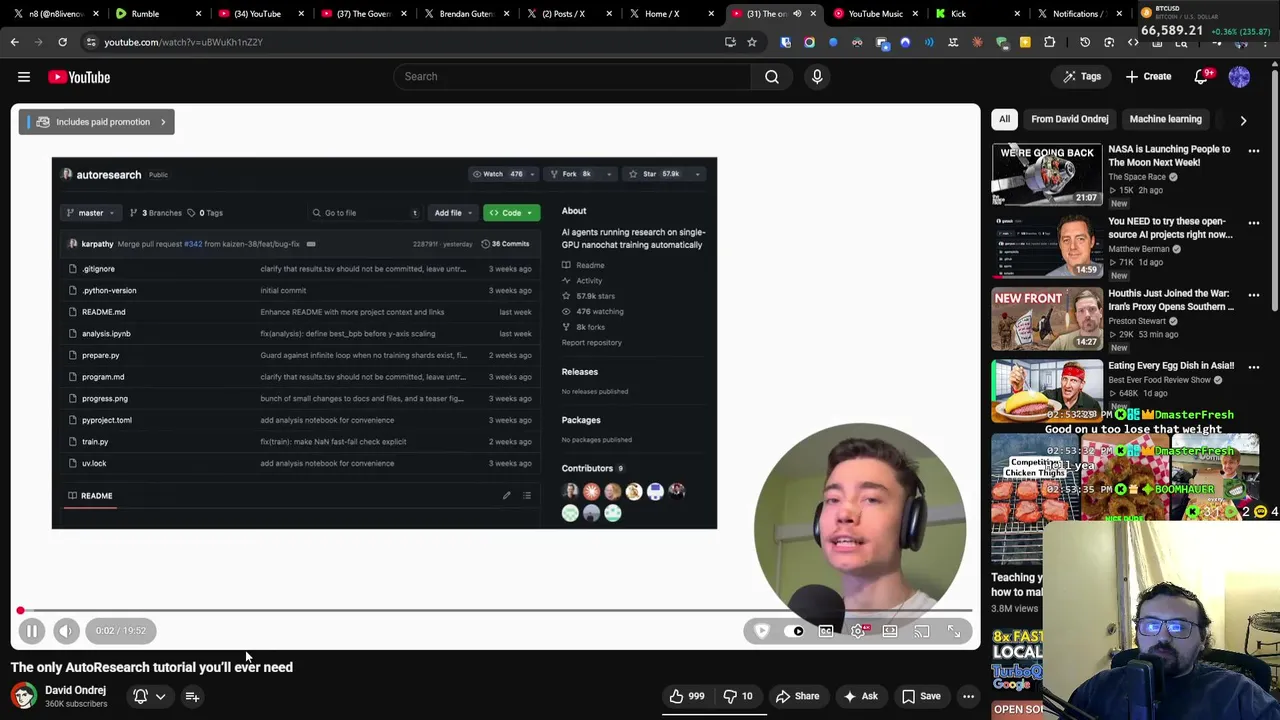Open the YouTube notifications bell
The image size is (1280, 720).
pos(1203,76)
